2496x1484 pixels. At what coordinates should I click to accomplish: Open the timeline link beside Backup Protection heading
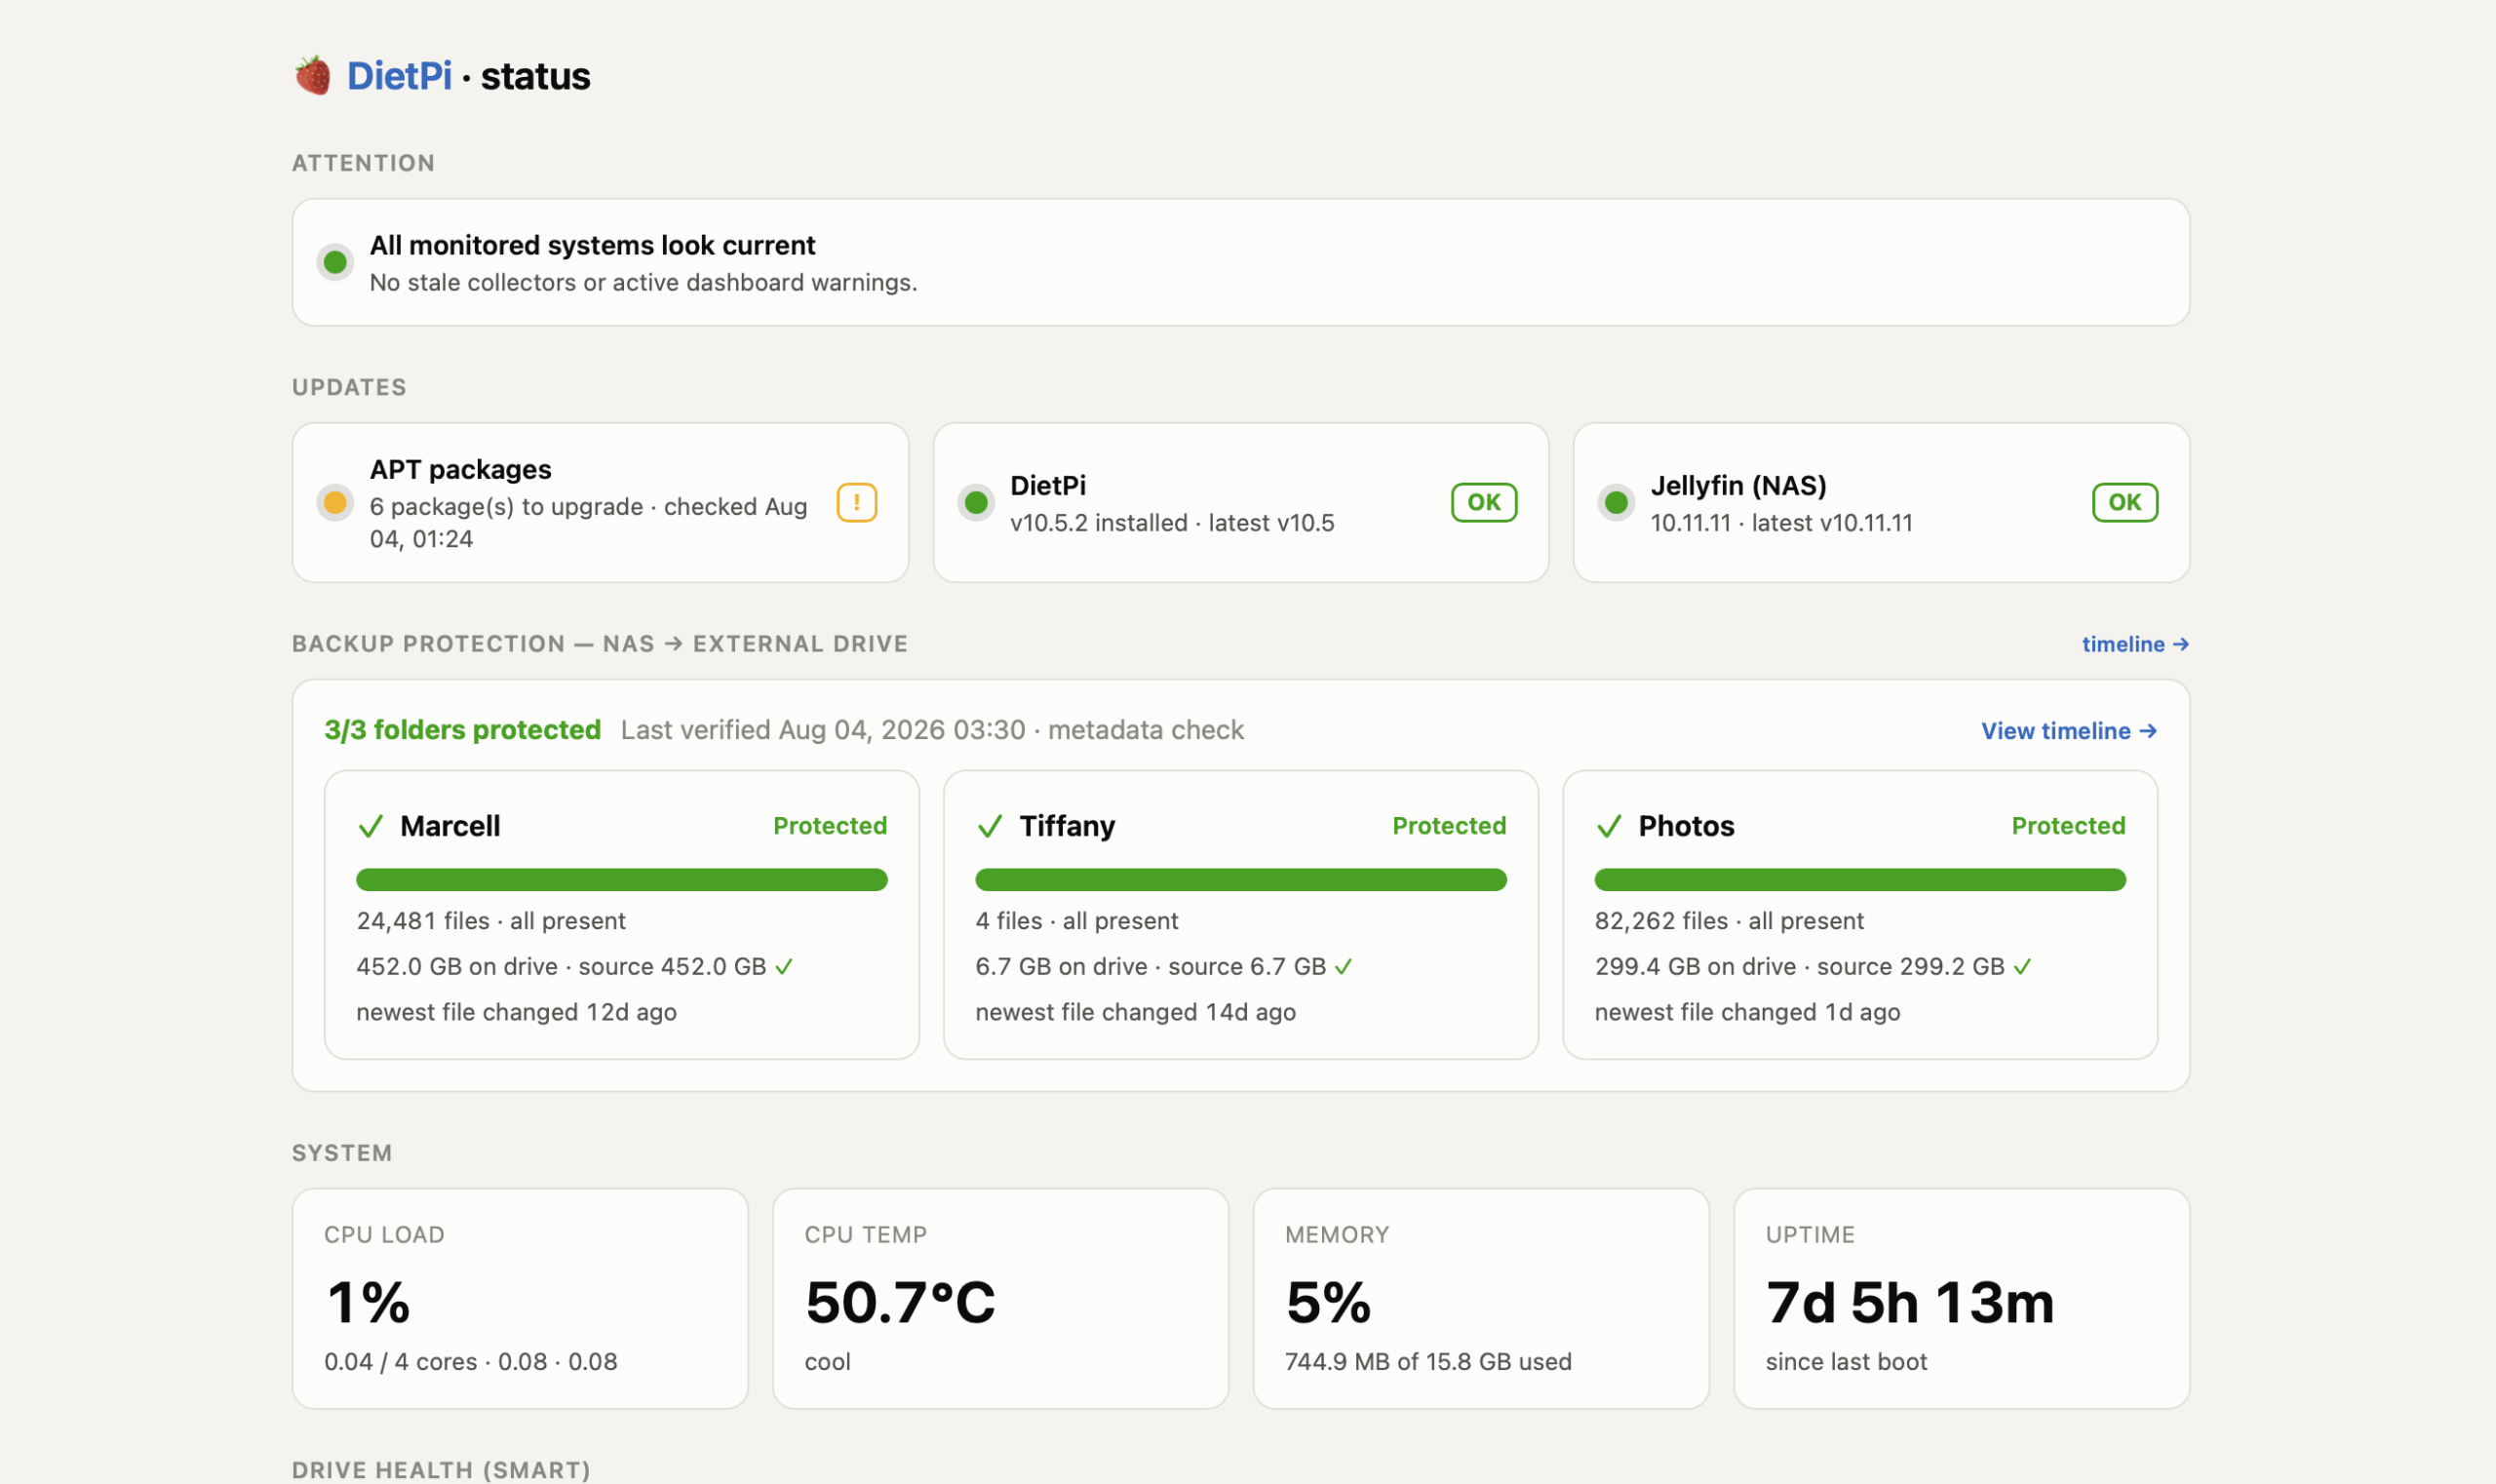pyautogui.click(x=2136, y=644)
